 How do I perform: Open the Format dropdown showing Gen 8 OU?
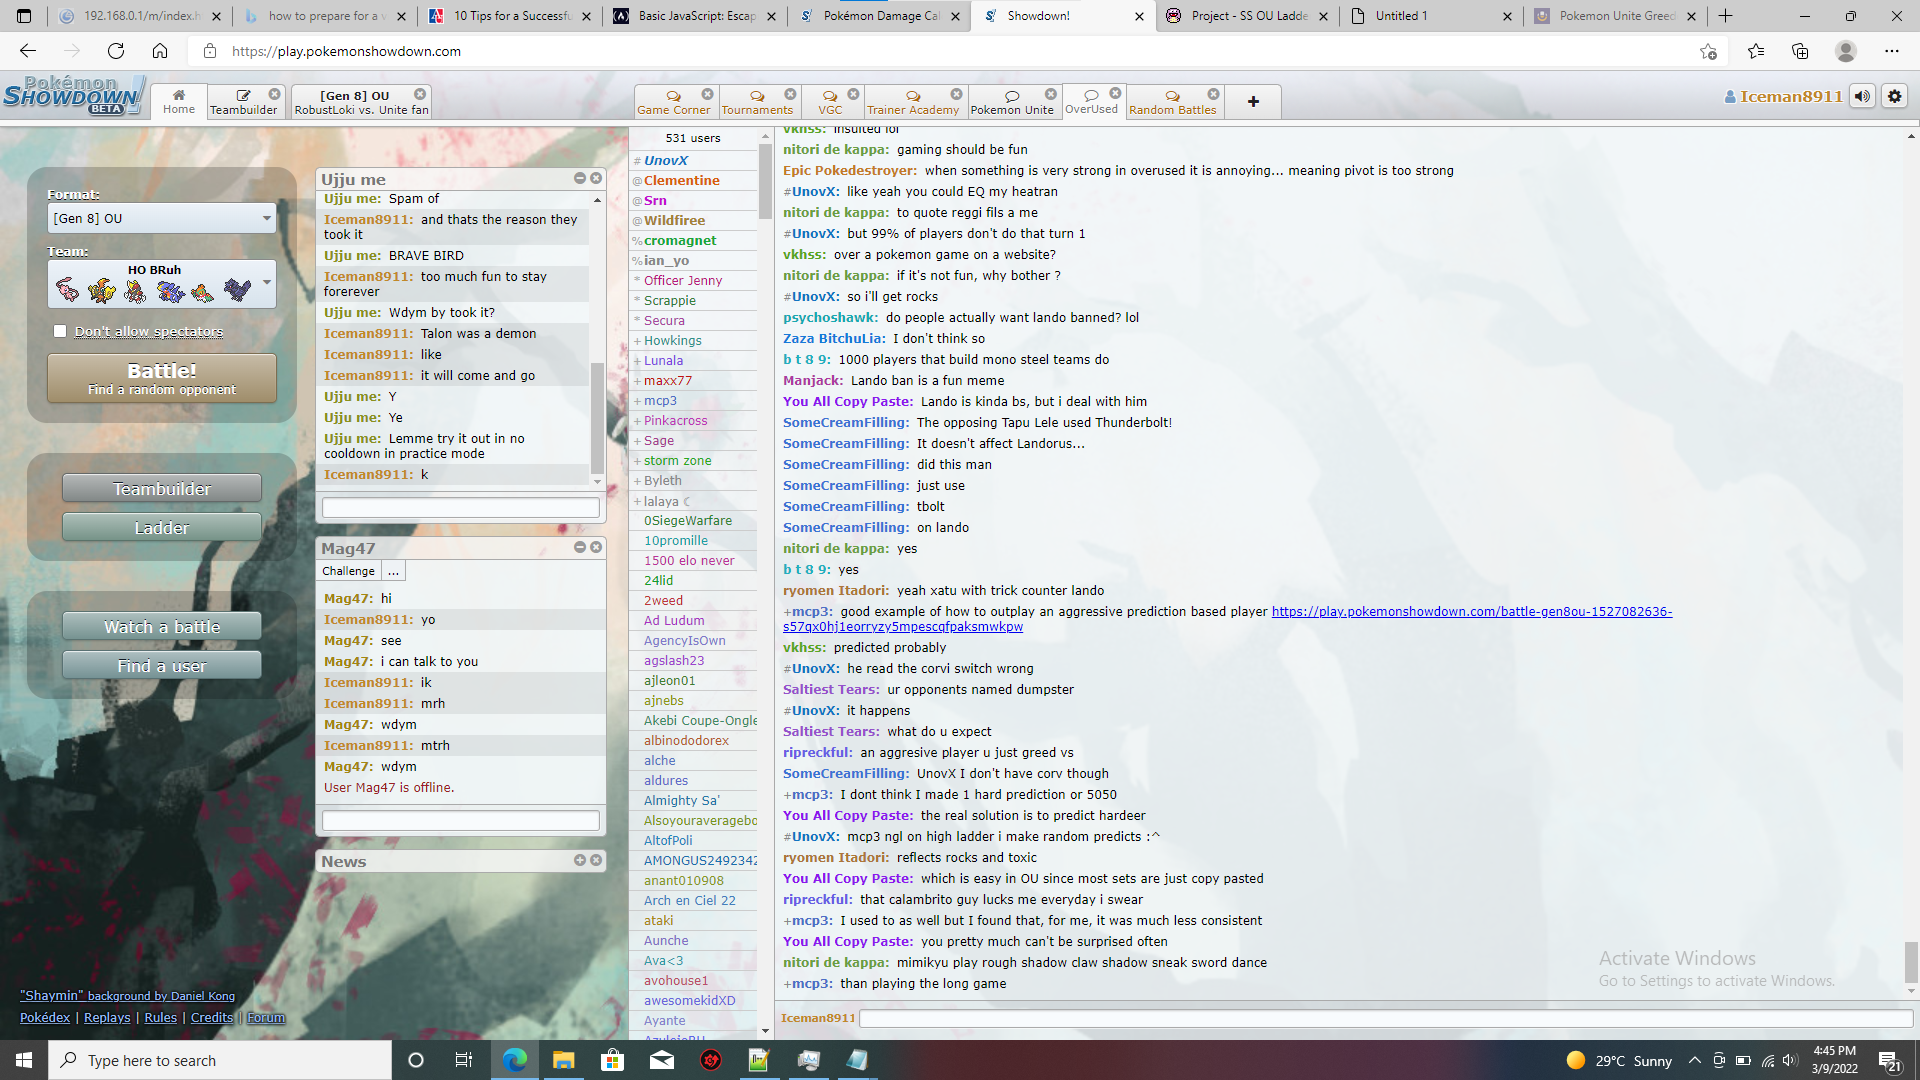click(162, 218)
